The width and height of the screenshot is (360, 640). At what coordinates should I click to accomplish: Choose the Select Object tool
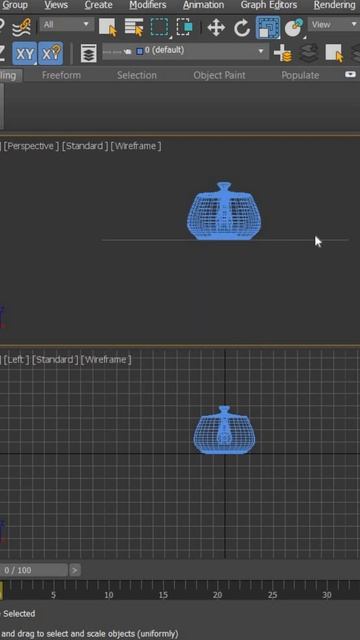(108, 27)
